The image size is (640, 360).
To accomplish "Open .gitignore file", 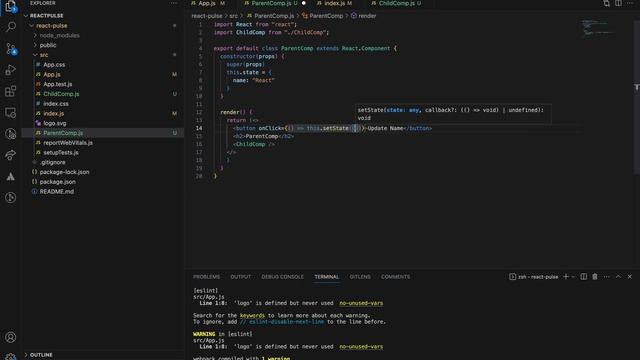I will pyautogui.click(x=52, y=162).
